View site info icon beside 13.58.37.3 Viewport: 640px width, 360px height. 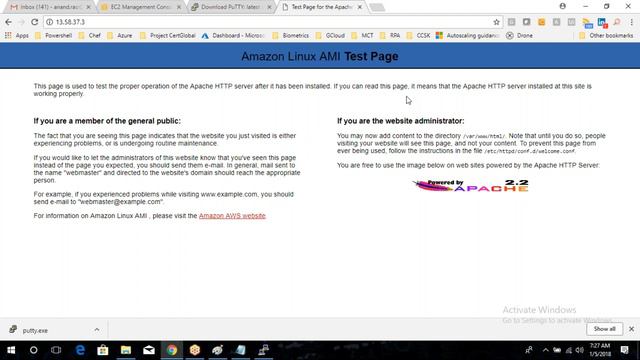pos(49,22)
